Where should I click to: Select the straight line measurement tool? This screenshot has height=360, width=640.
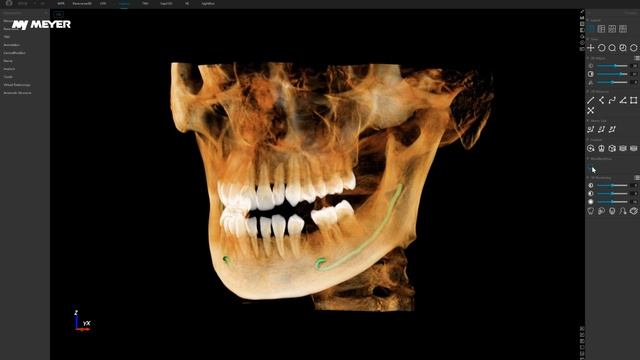(x=591, y=100)
